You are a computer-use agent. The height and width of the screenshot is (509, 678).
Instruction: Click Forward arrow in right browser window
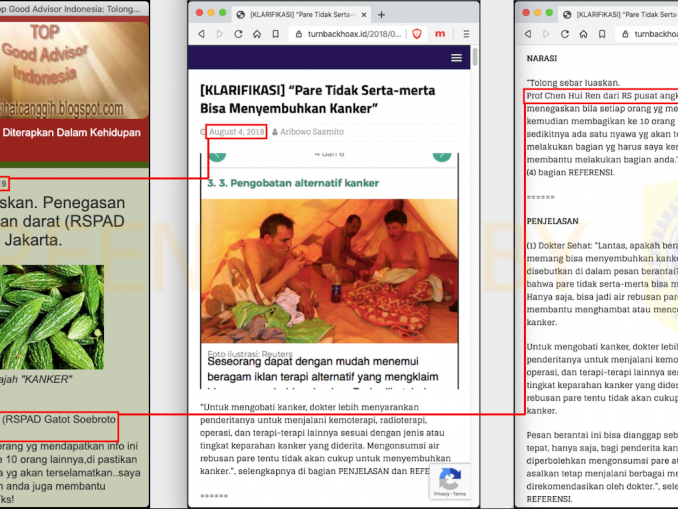[546, 34]
